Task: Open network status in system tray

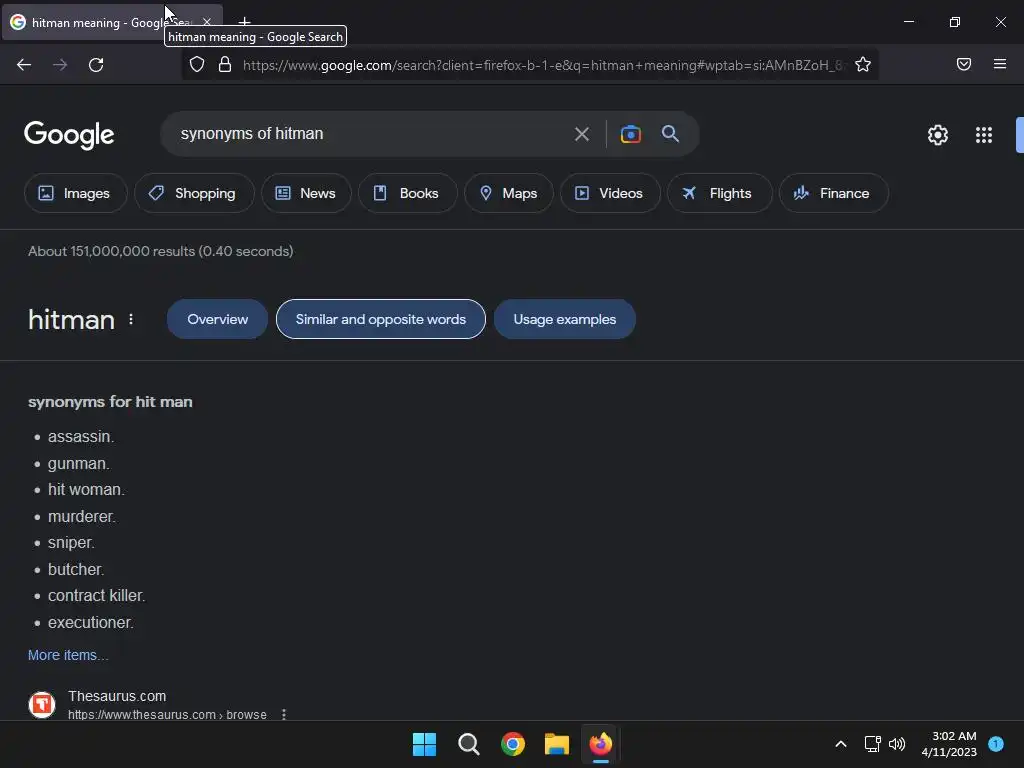Action: pos(872,744)
